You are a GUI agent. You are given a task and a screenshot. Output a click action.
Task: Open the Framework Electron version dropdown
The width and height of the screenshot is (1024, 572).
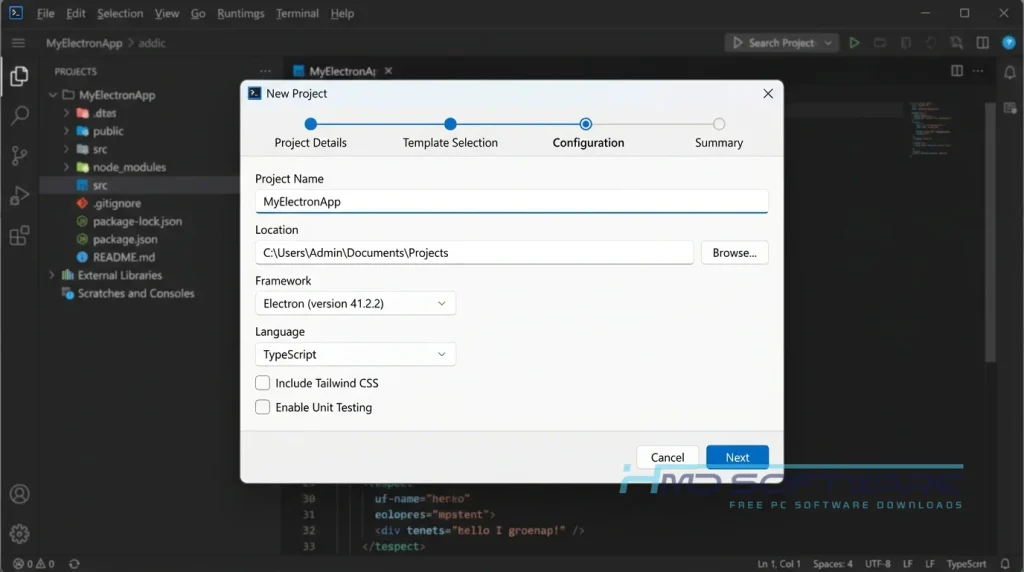point(355,303)
